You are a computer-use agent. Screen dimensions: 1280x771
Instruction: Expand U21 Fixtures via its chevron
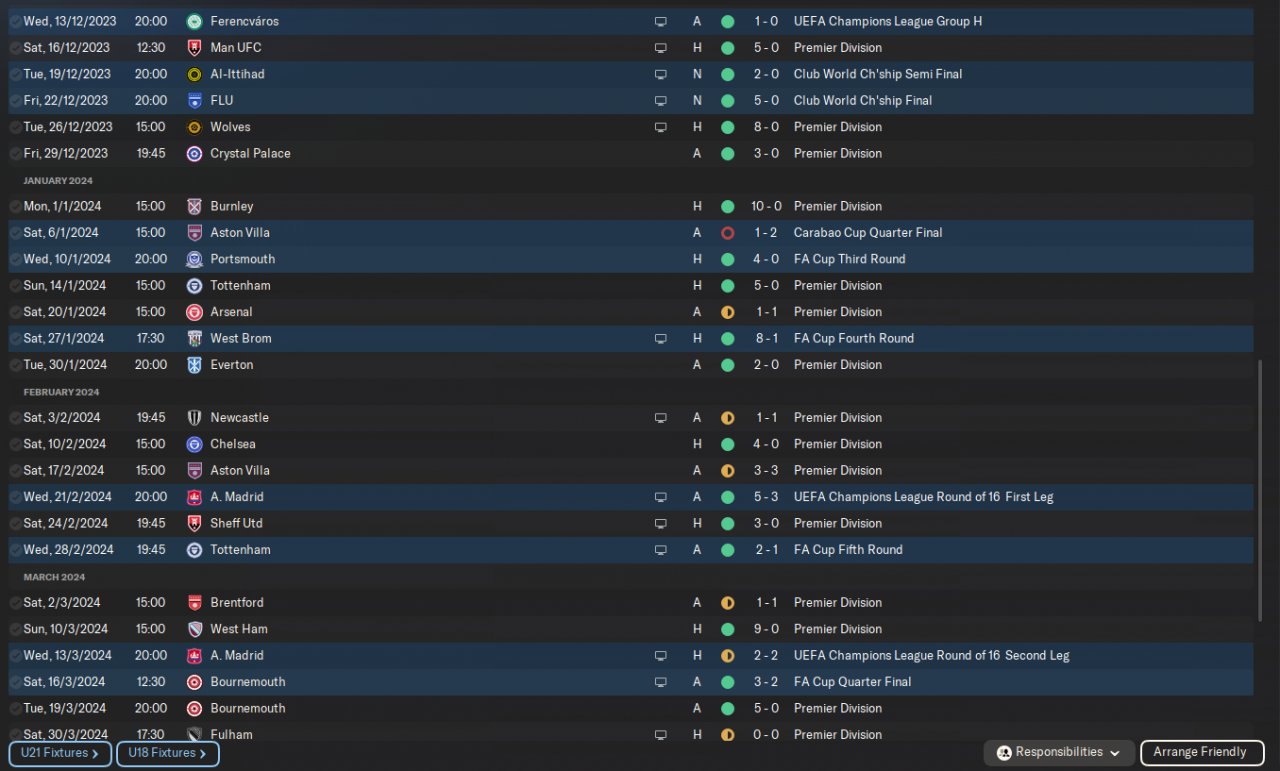point(95,754)
